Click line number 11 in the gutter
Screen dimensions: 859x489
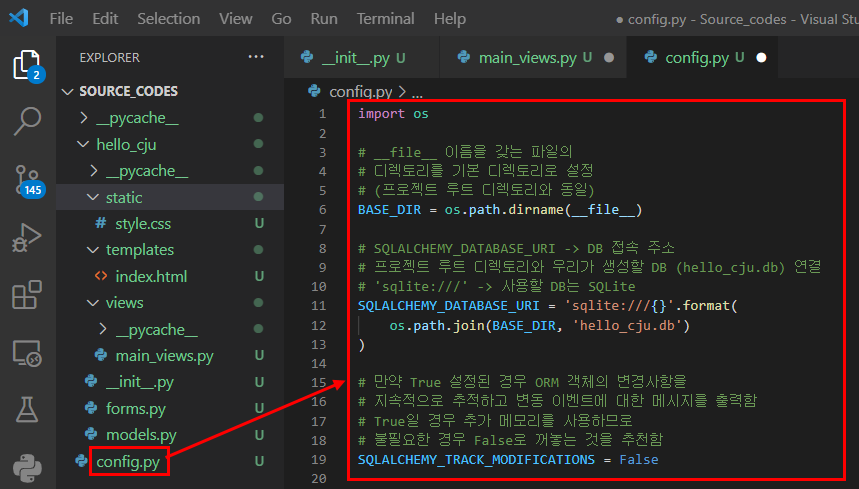tap(319, 306)
